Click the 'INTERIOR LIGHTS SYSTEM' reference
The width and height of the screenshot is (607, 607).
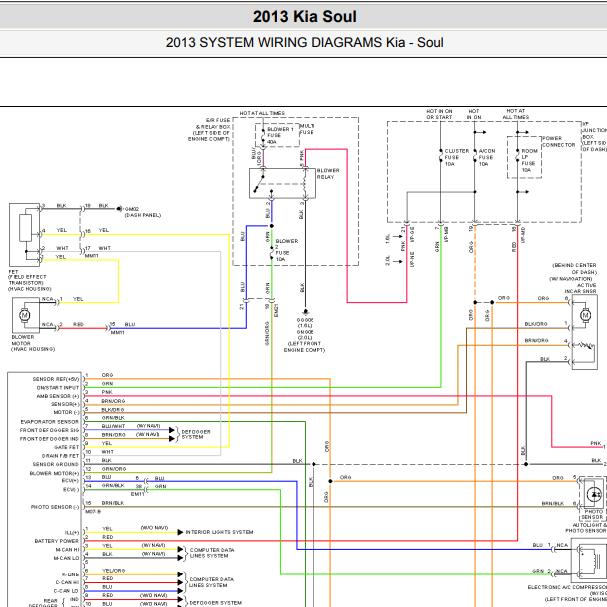coord(219,532)
